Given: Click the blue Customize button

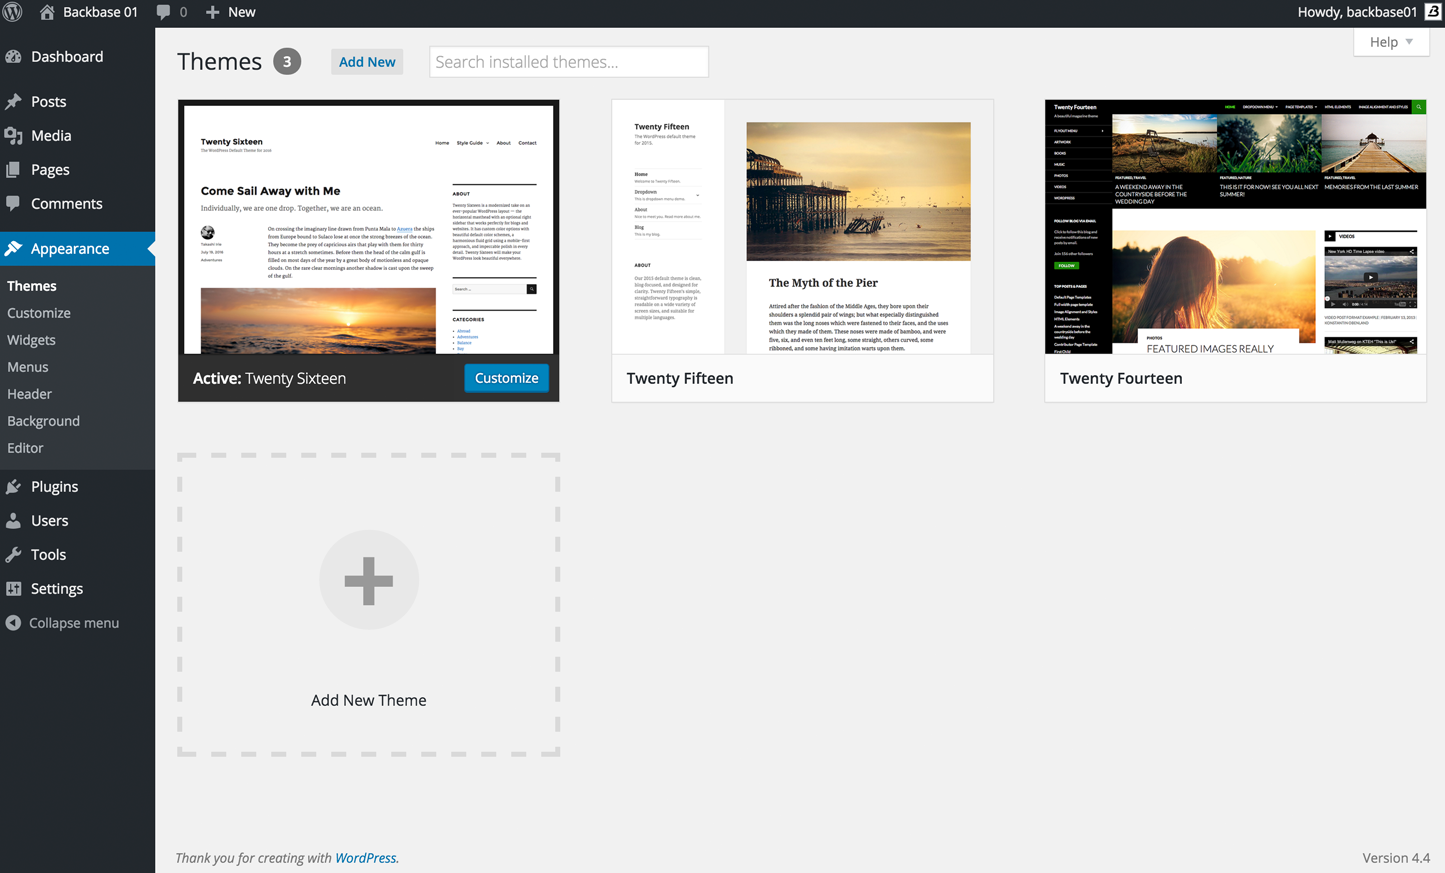Looking at the screenshot, I should [506, 378].
